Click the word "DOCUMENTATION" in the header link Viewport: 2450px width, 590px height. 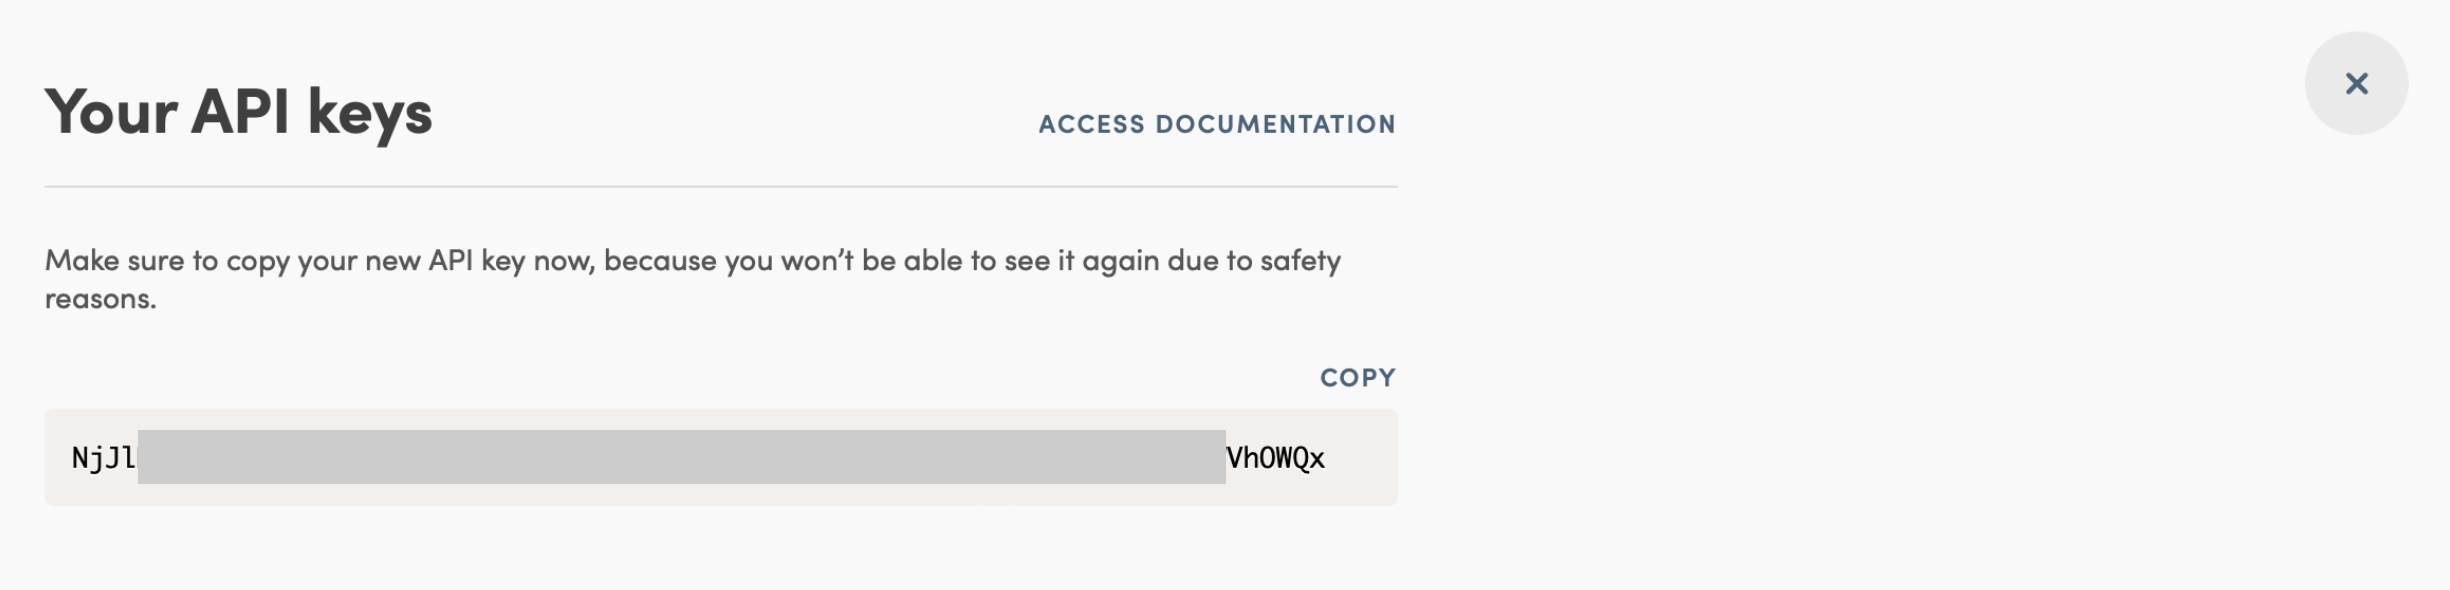point(1275,124)
